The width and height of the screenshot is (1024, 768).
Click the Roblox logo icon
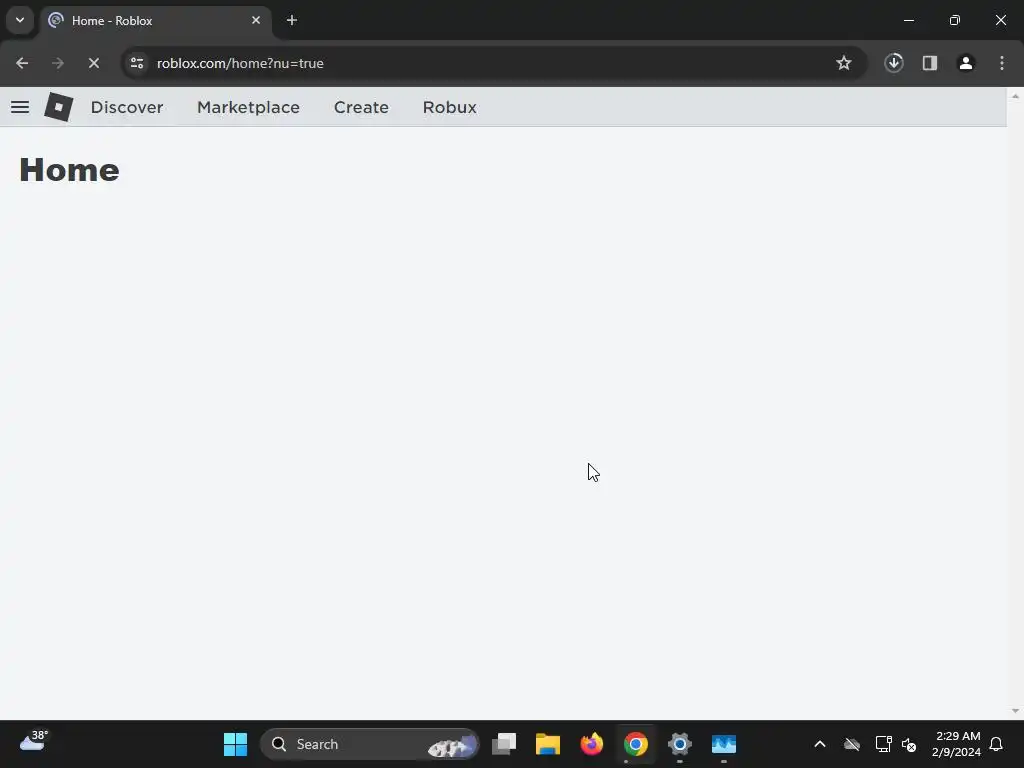59,106
